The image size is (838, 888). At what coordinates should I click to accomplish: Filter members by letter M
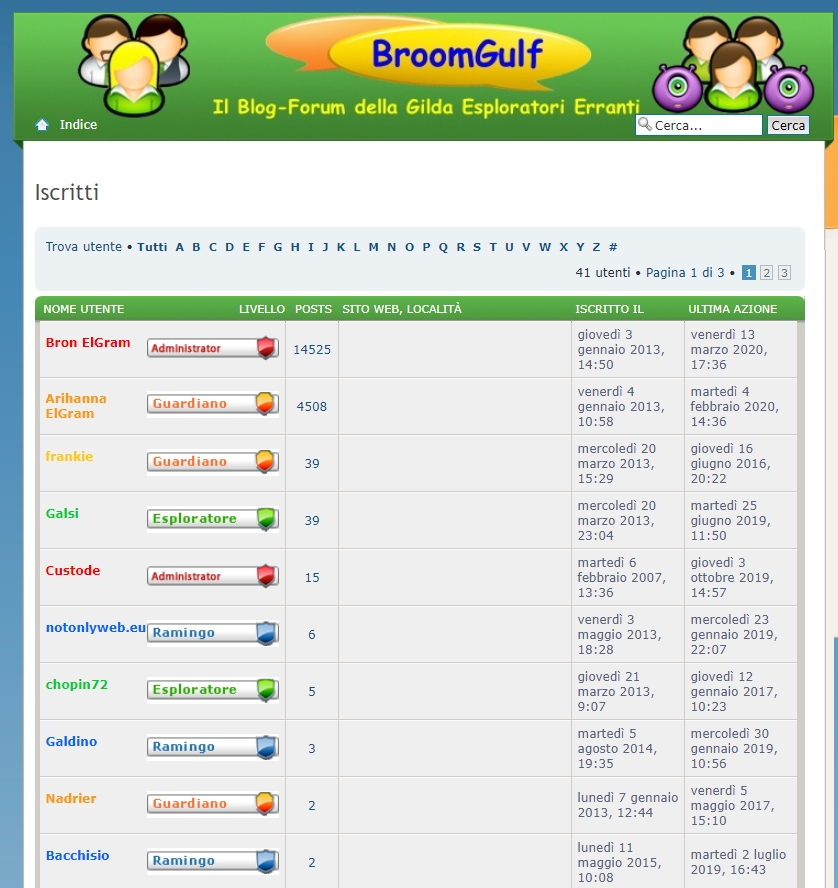(x=374, y=247)
